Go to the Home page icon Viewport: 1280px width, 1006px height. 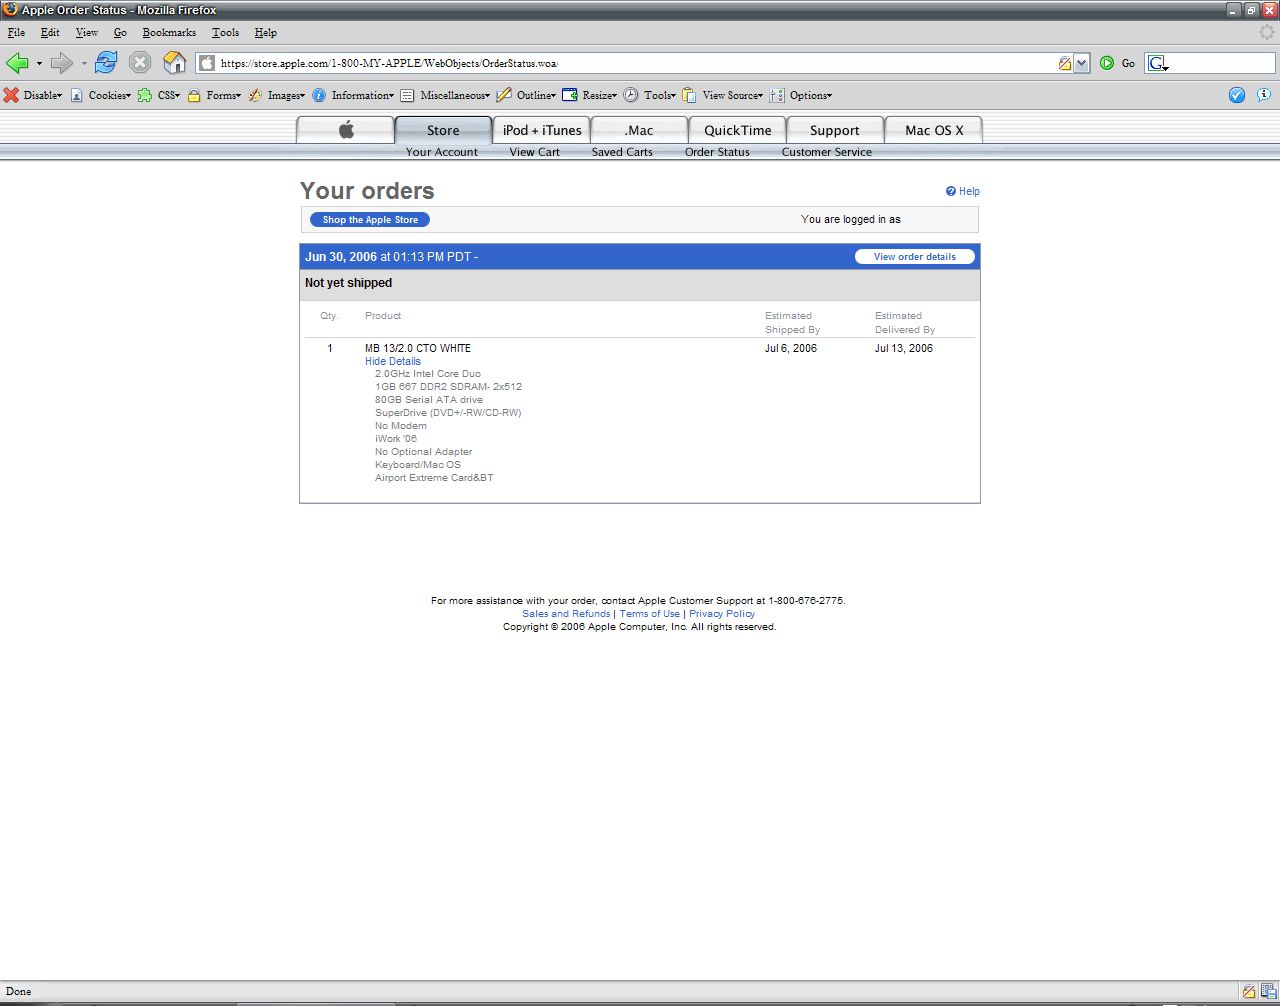[175, 63]
